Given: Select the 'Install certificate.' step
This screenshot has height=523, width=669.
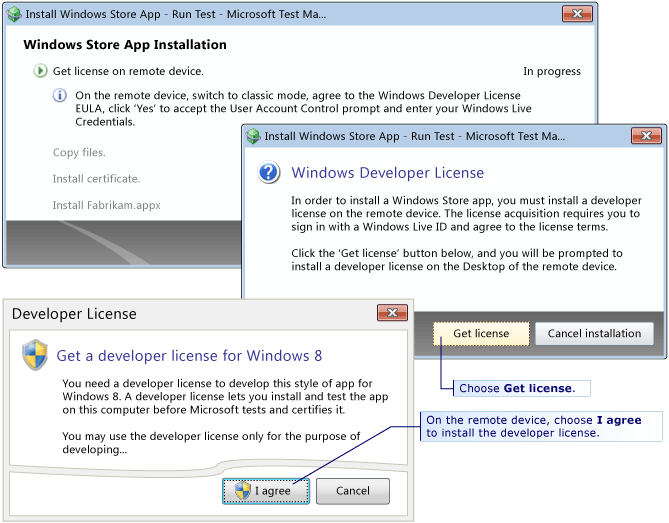Looking at the screenshot, I should pos(96,179).
